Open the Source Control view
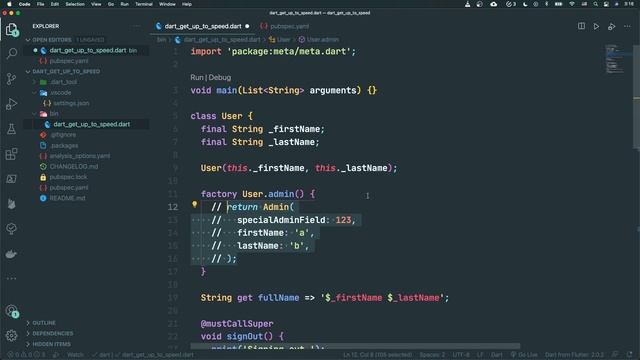Screen dimensions: 640x360 point(11,78)
